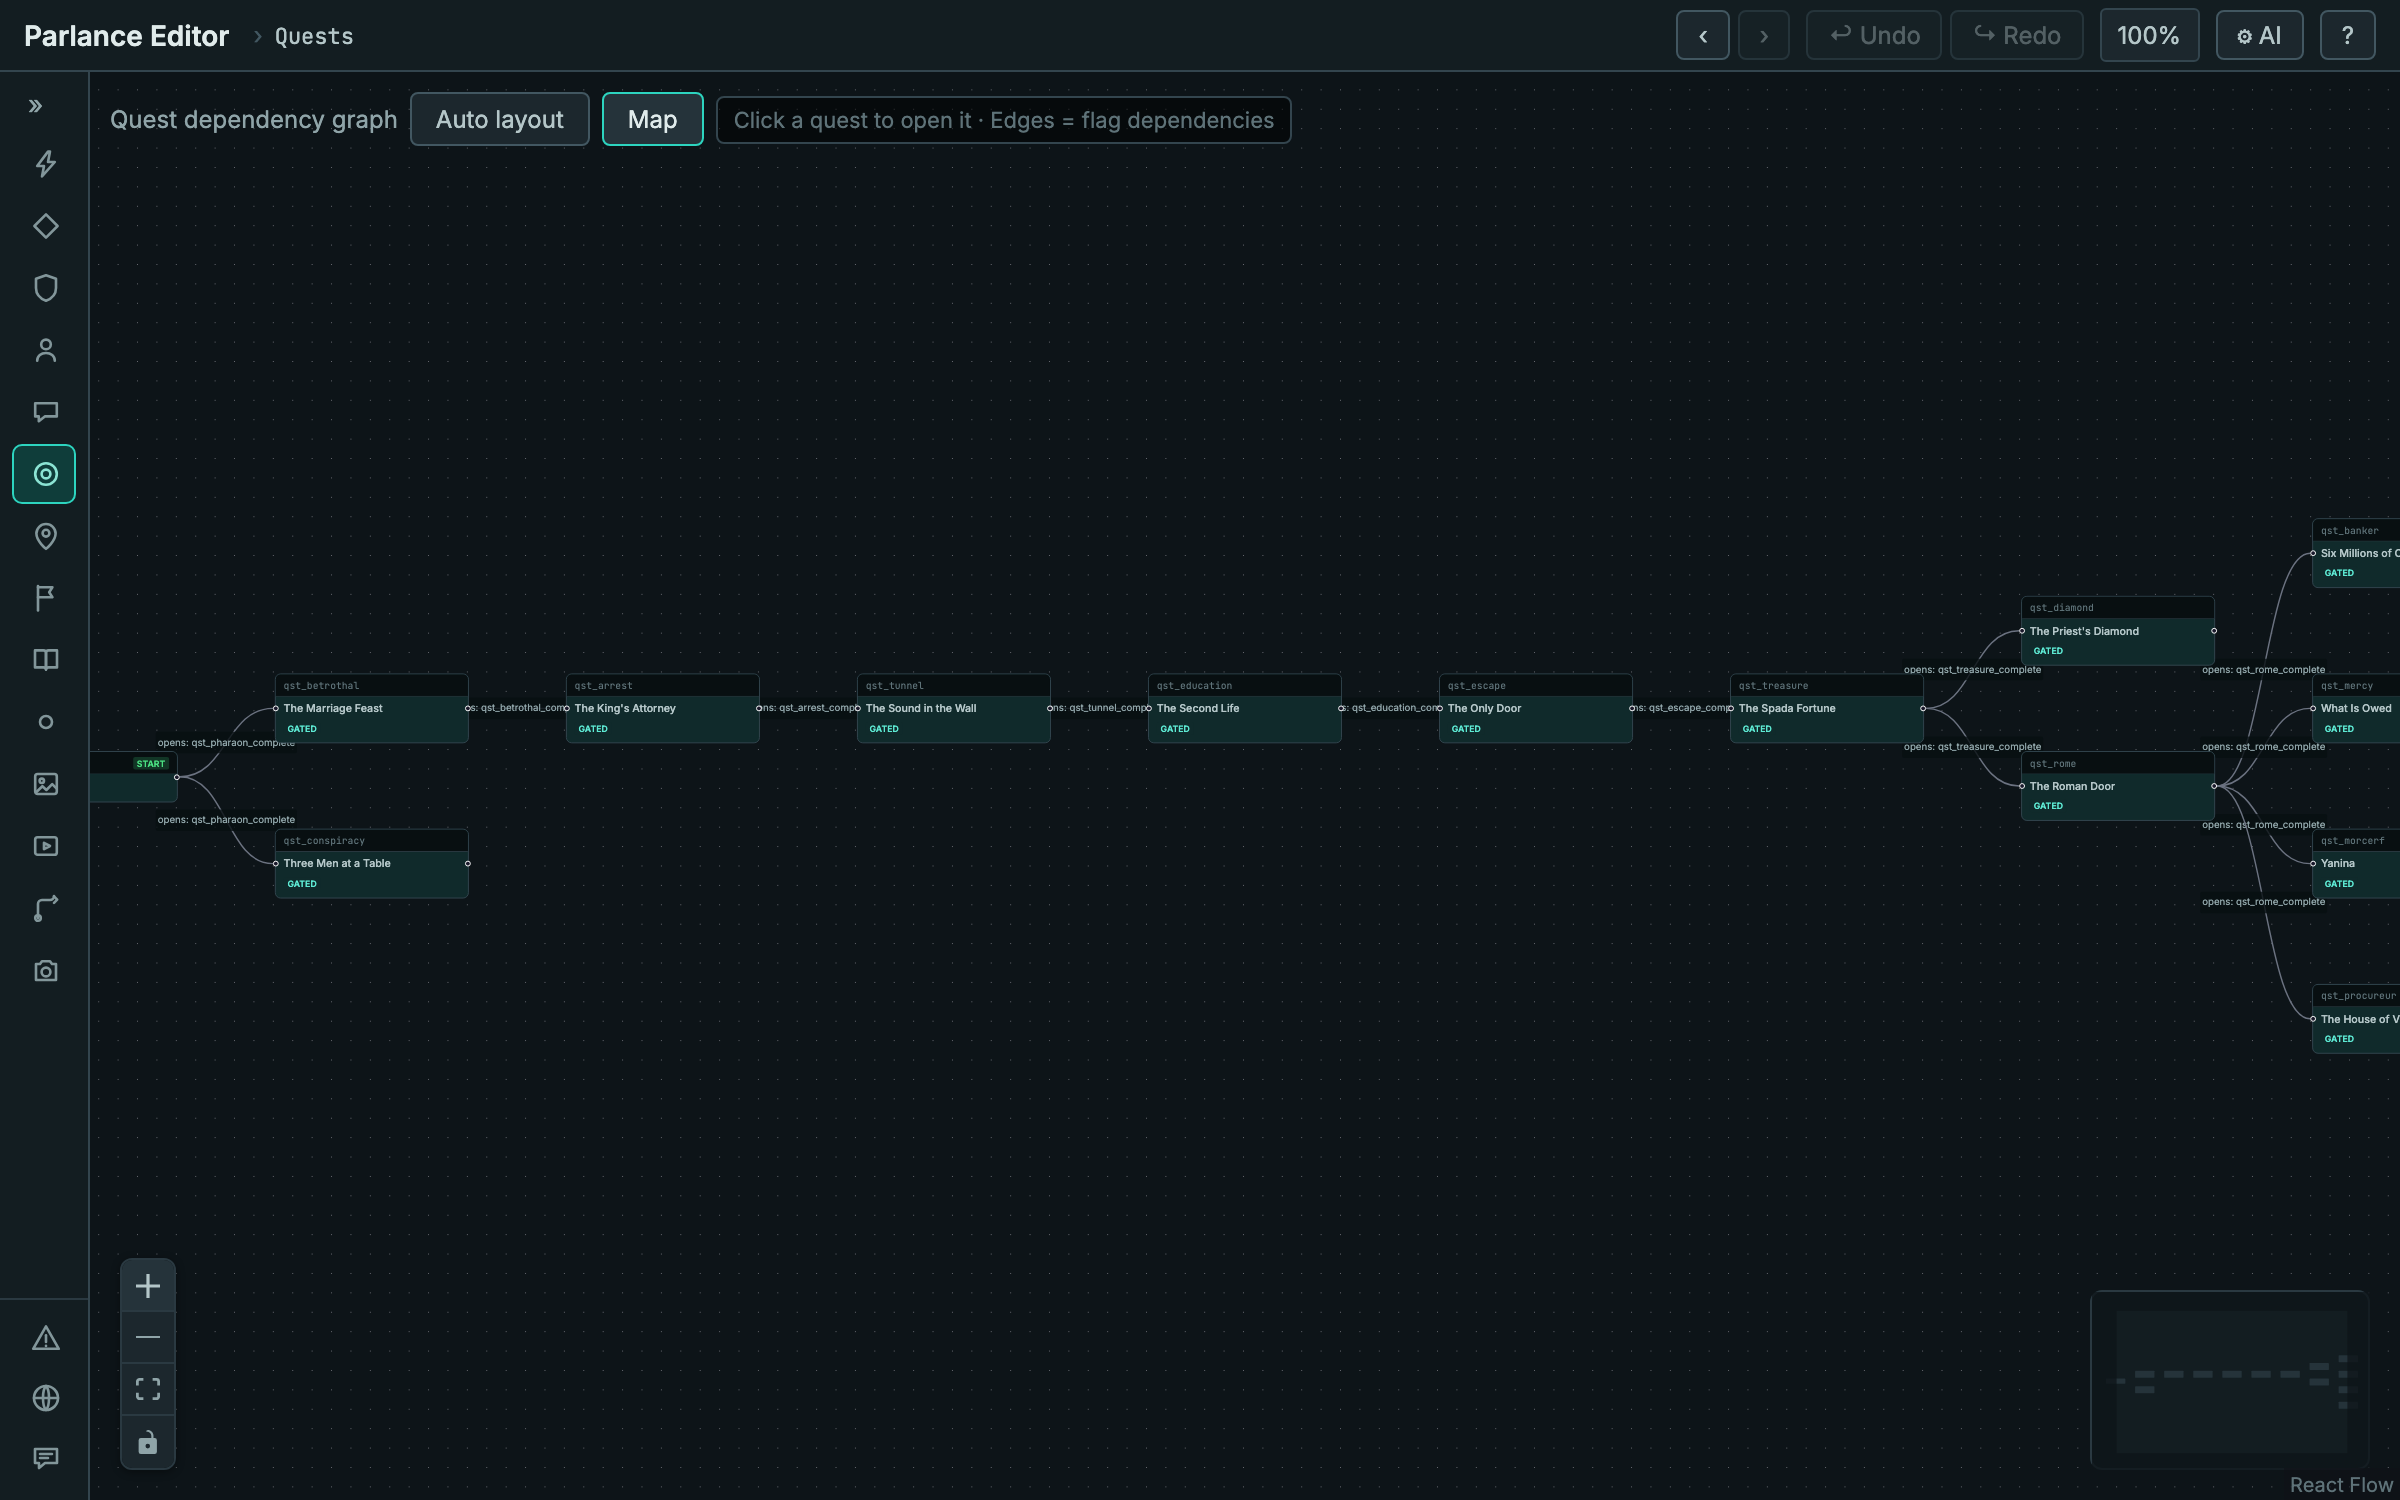Screen dimensions: 2400x1500
Task: Open the open-book sidebar section
Action: pos(45,660)
